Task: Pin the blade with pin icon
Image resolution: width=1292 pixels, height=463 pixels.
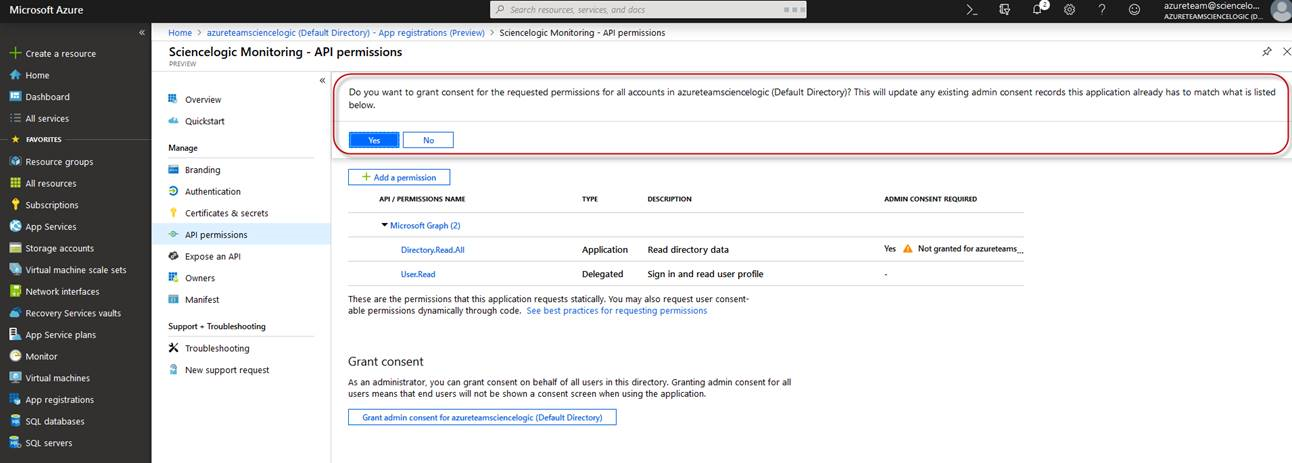Action: point(1267,51)
